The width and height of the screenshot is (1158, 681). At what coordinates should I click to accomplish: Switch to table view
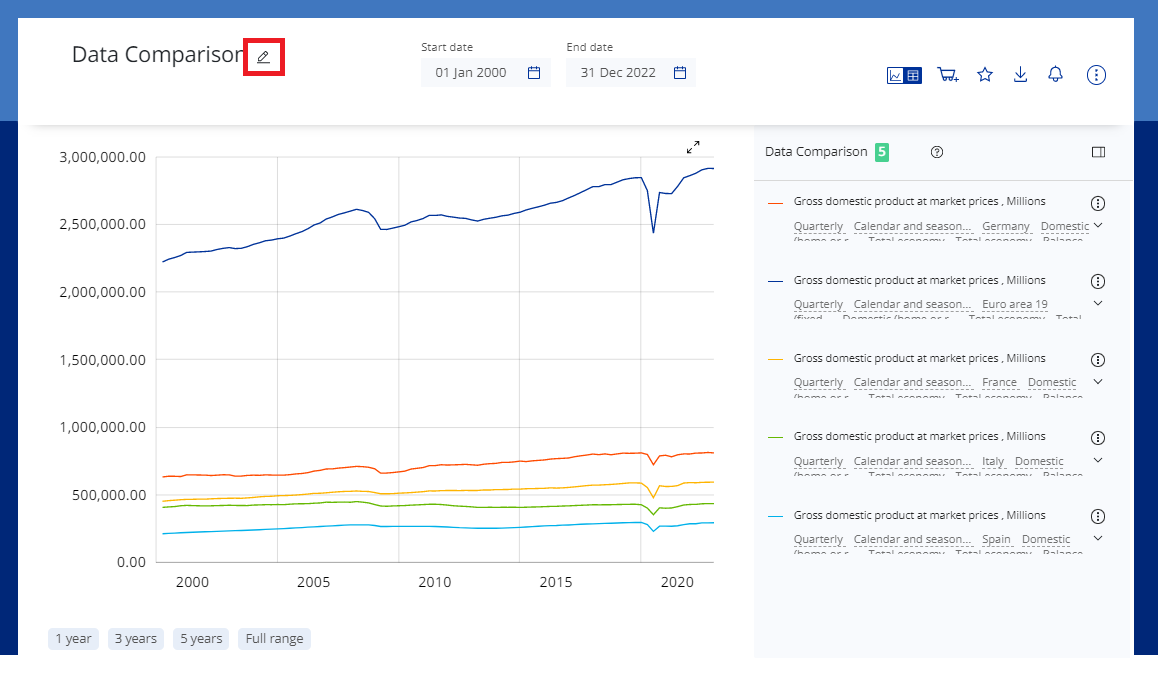tap(913, 75)
